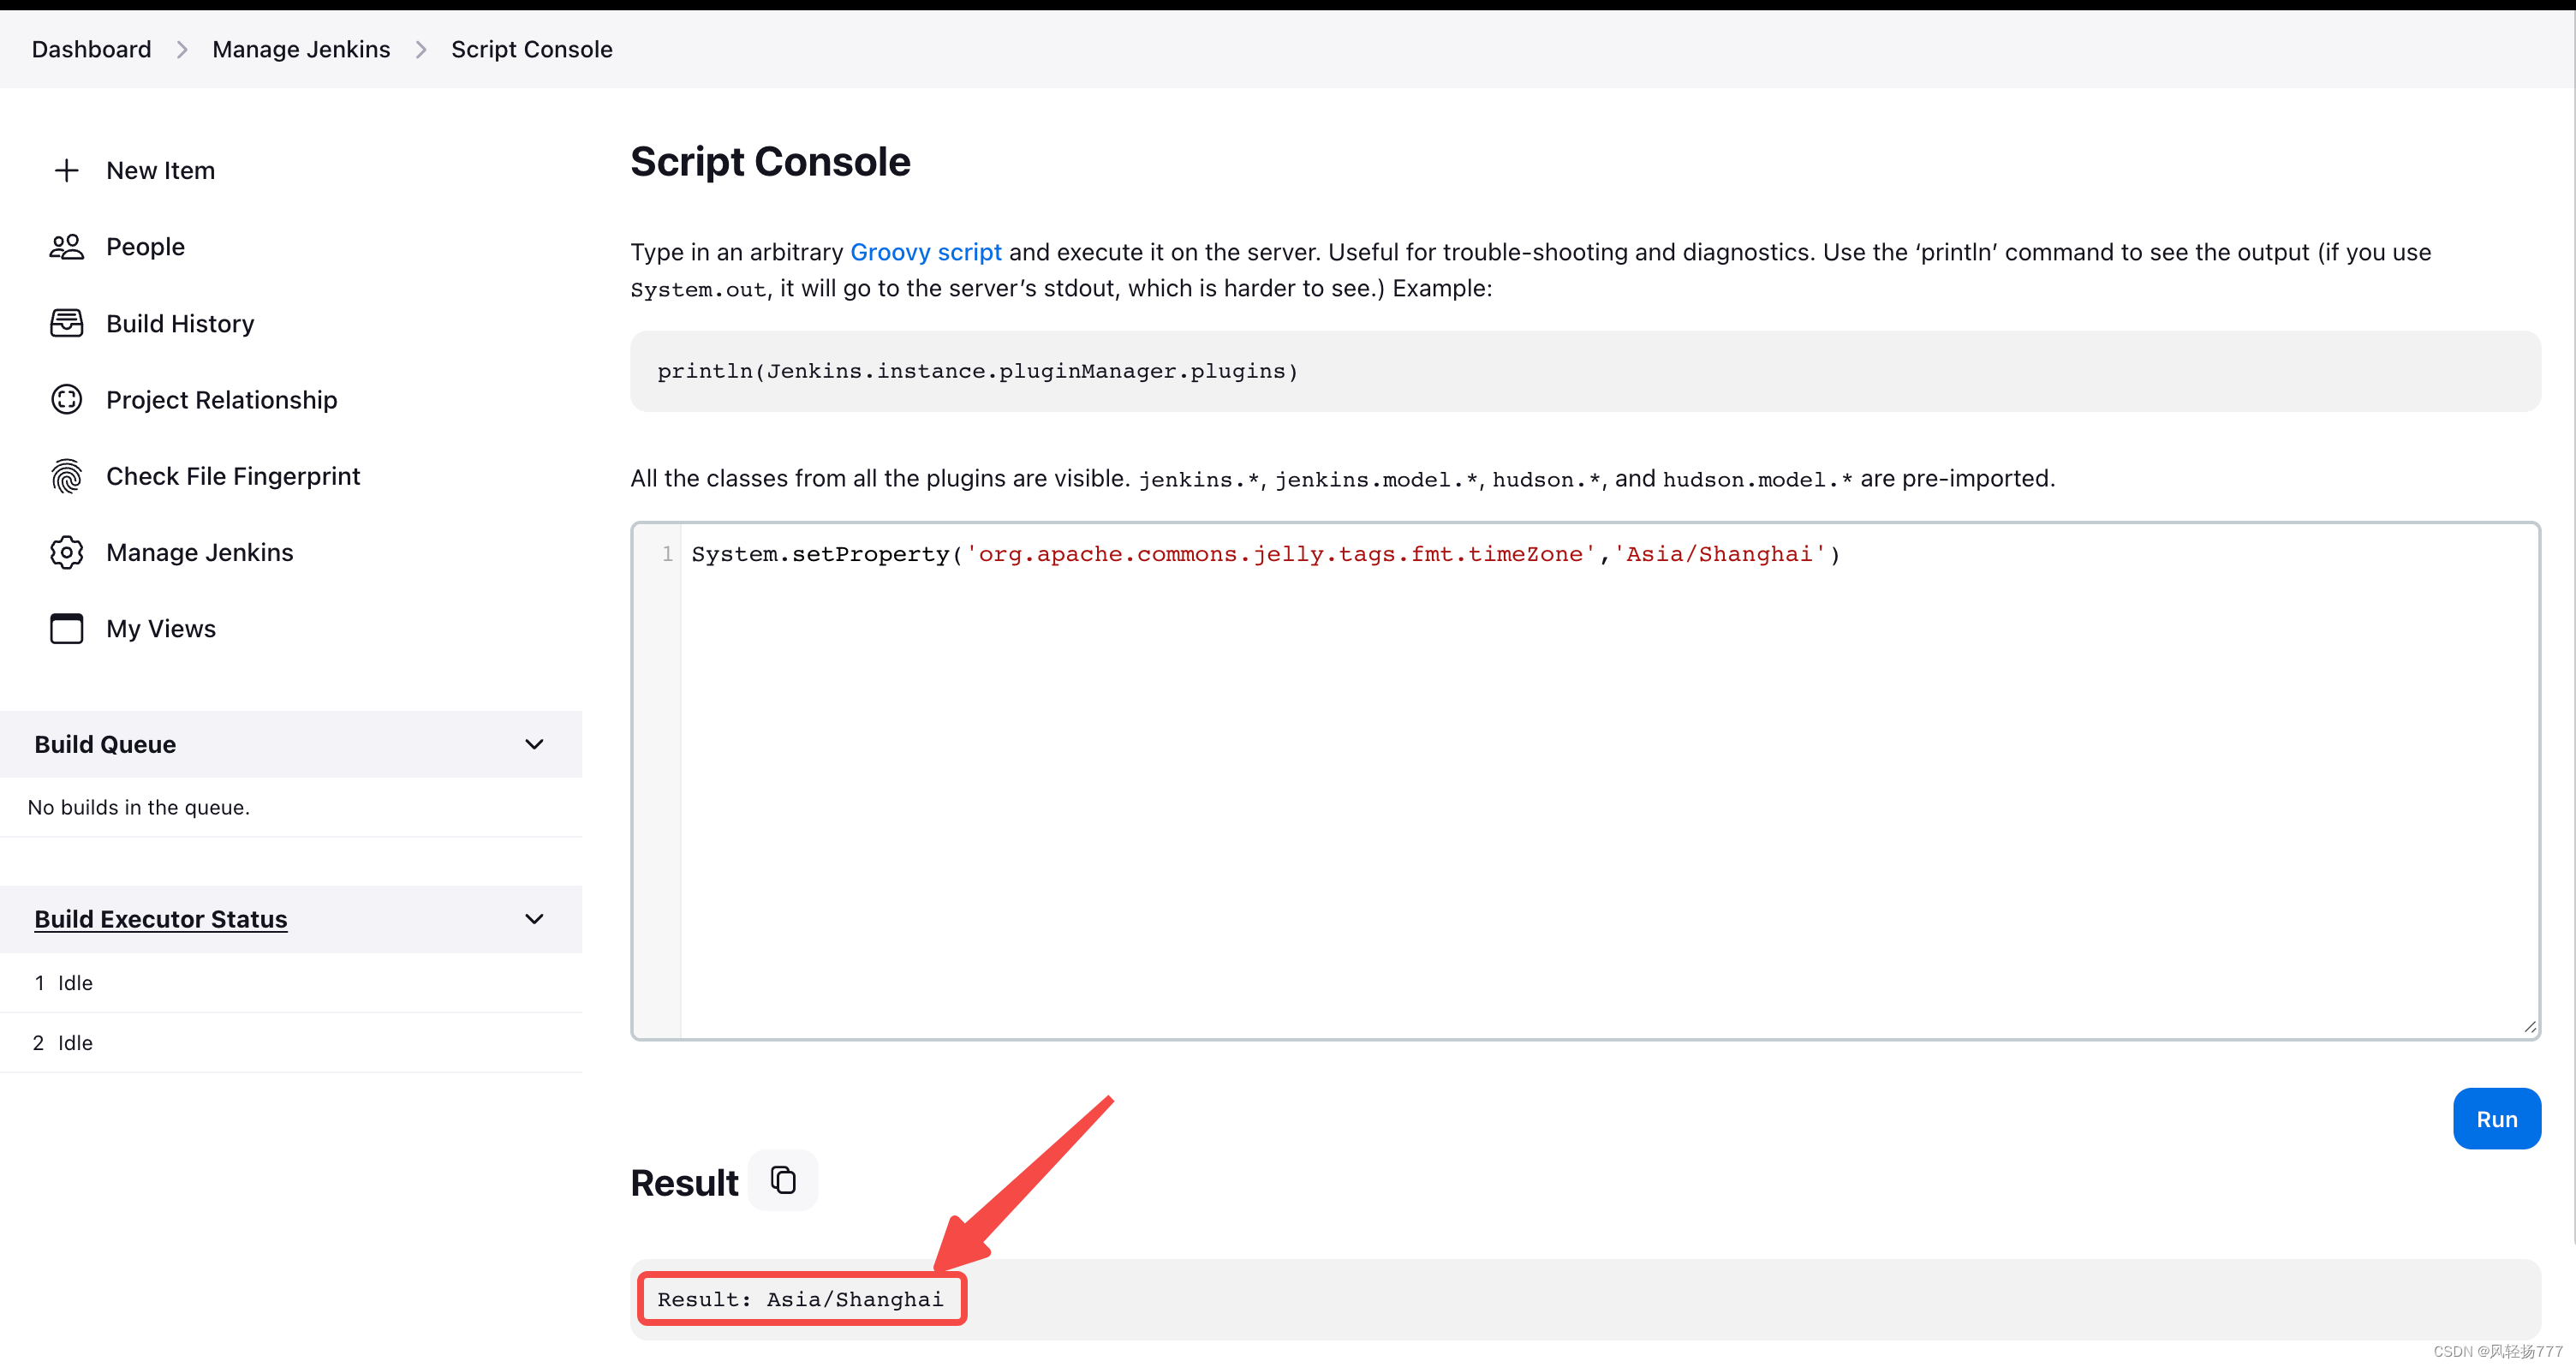Click the Run button to execute script

(x=2495, y=1118)
